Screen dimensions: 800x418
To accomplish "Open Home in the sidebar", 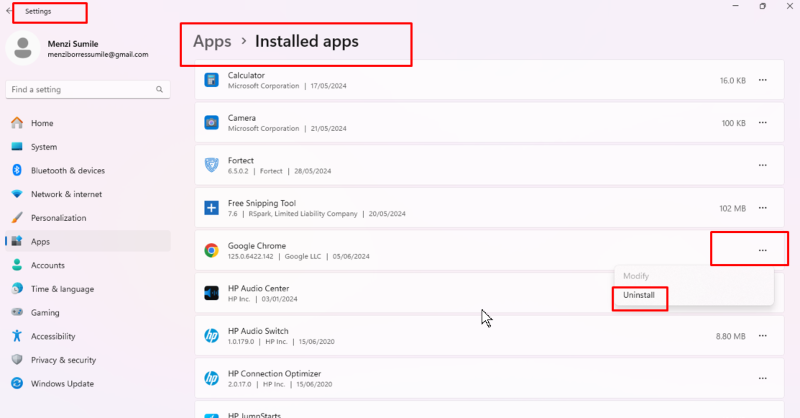I will pos(88,123).
